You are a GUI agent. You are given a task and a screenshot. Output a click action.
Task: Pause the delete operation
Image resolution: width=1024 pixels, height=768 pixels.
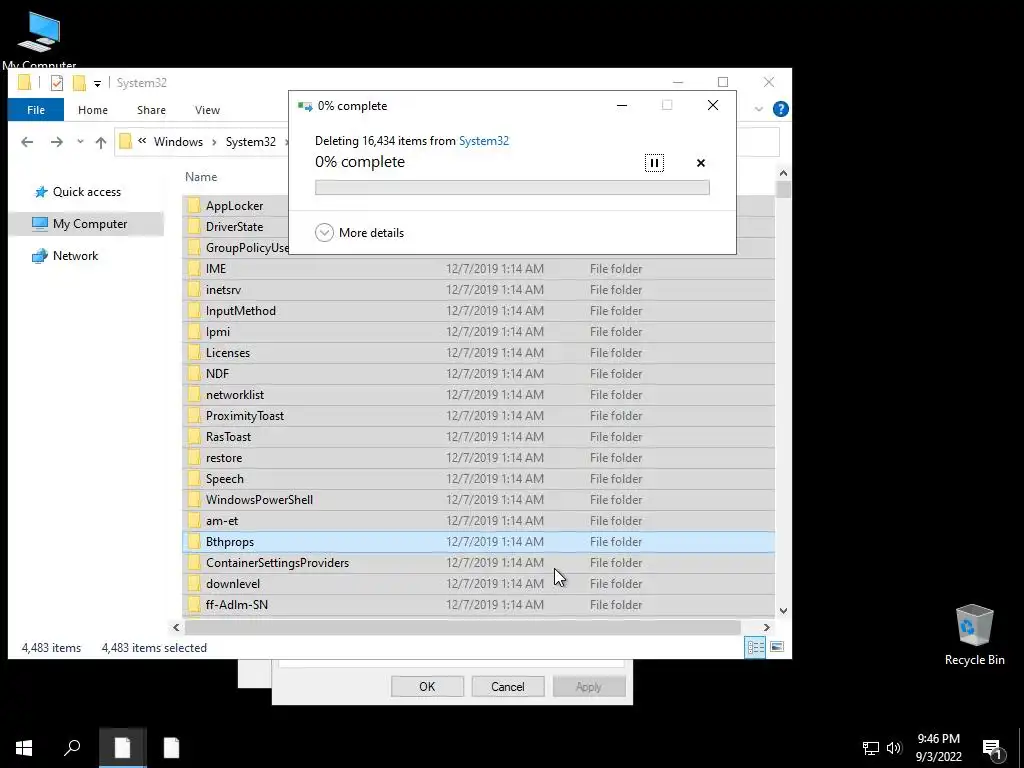coord(654,163)
